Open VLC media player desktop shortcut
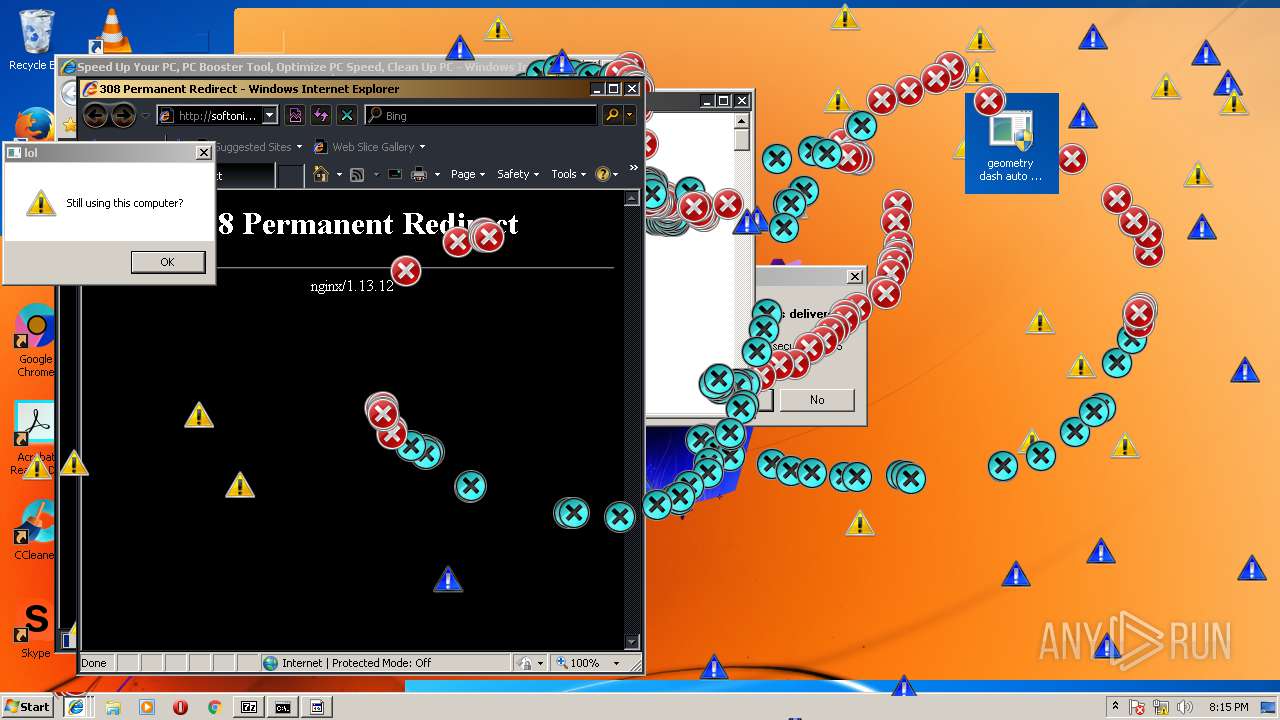The width and height of the screenshot is (1280, 720). 112,30
